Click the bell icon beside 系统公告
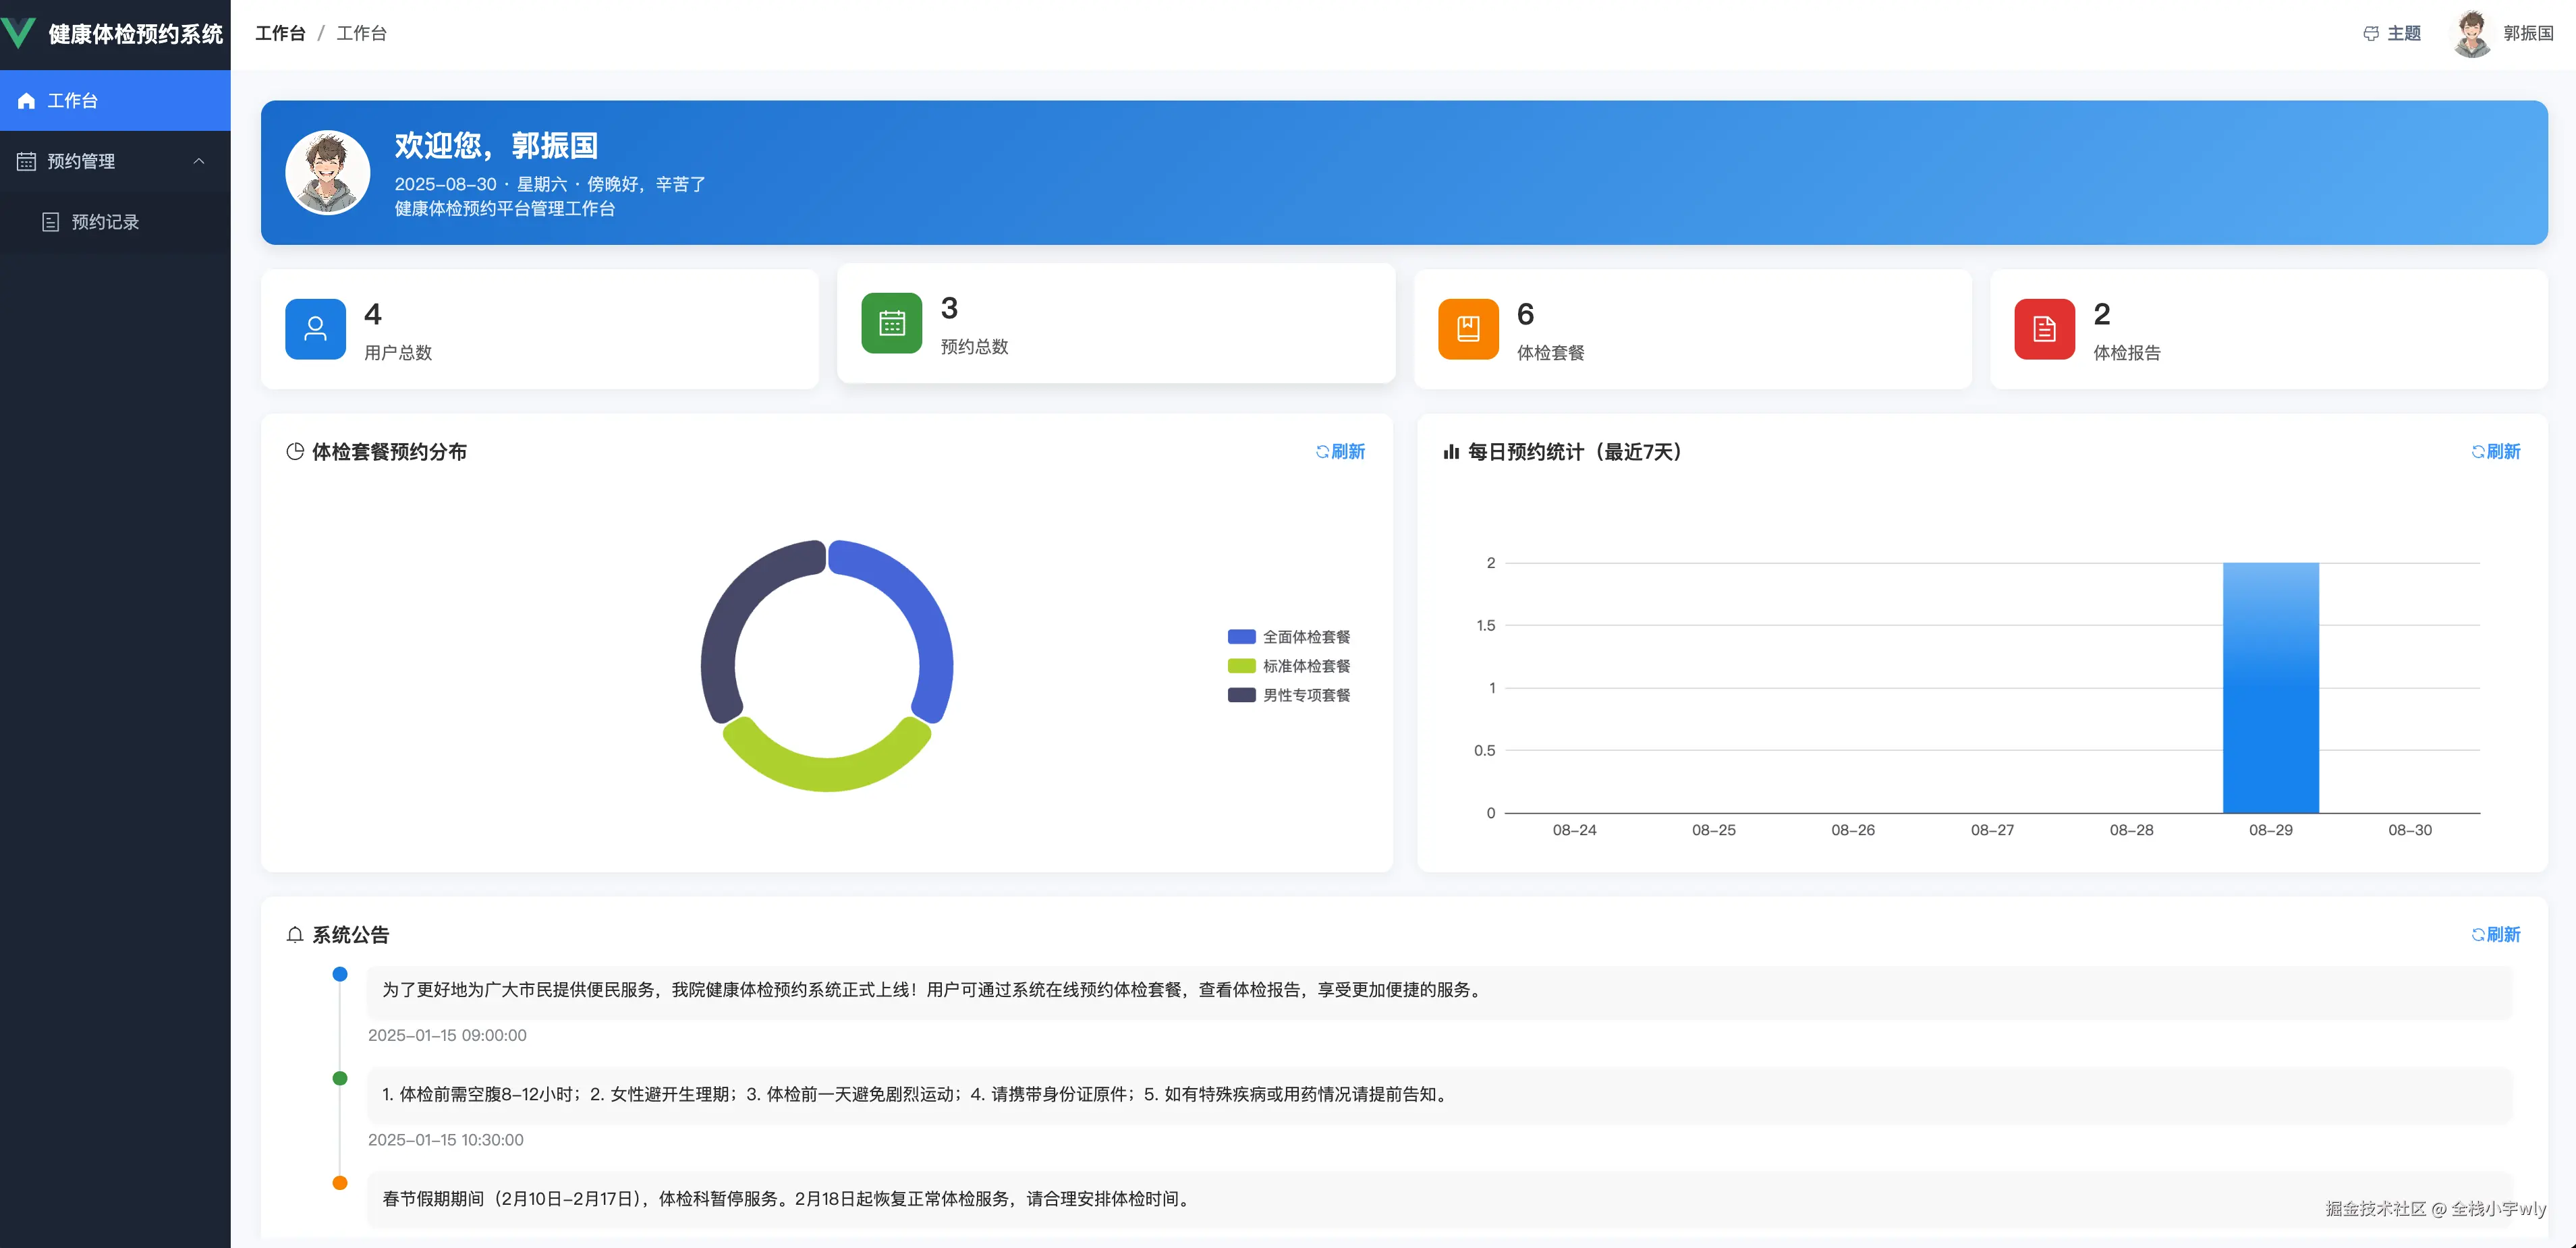The height and width of the screenshot is (1248, 2576). [294, 934]
